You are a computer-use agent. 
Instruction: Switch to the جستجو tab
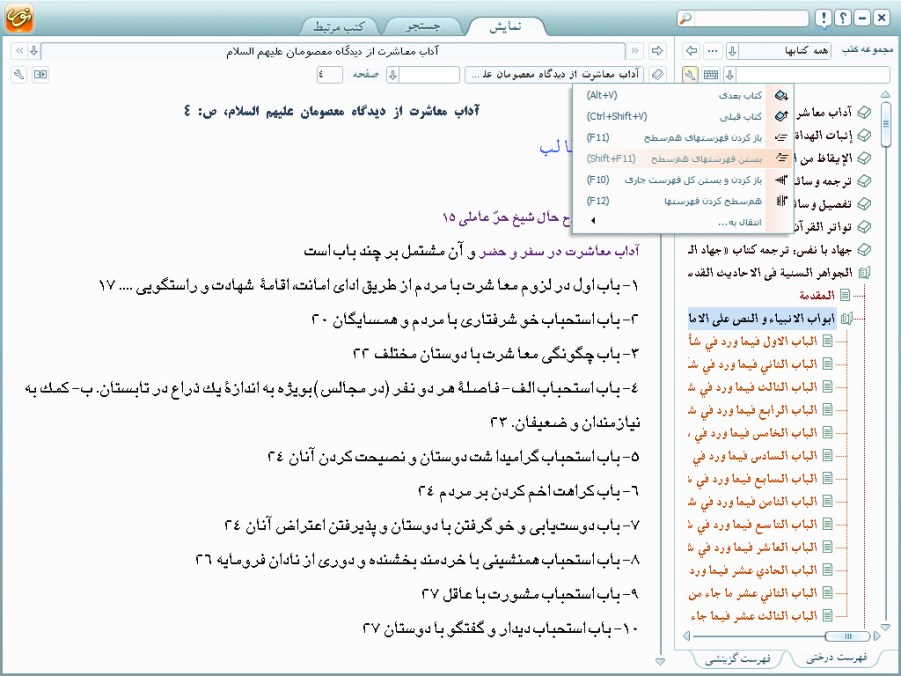(x=423, y=26)
